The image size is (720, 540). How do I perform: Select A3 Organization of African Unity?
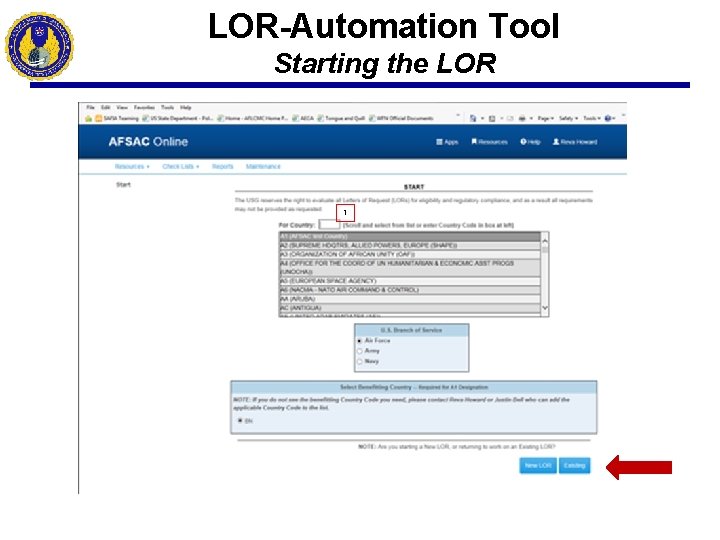[410, 254]
